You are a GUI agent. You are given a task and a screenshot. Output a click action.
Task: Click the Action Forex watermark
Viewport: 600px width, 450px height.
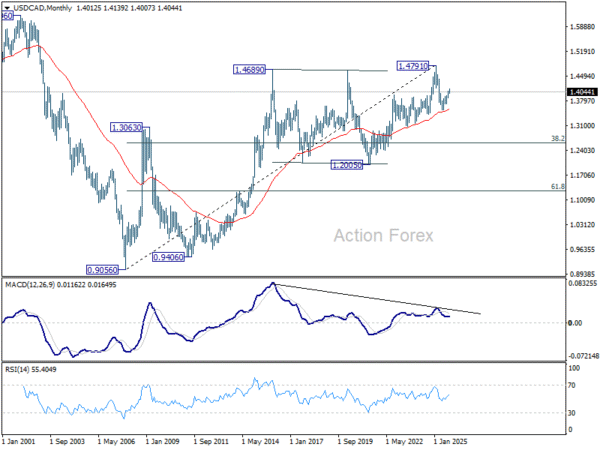tap(383, 236)
